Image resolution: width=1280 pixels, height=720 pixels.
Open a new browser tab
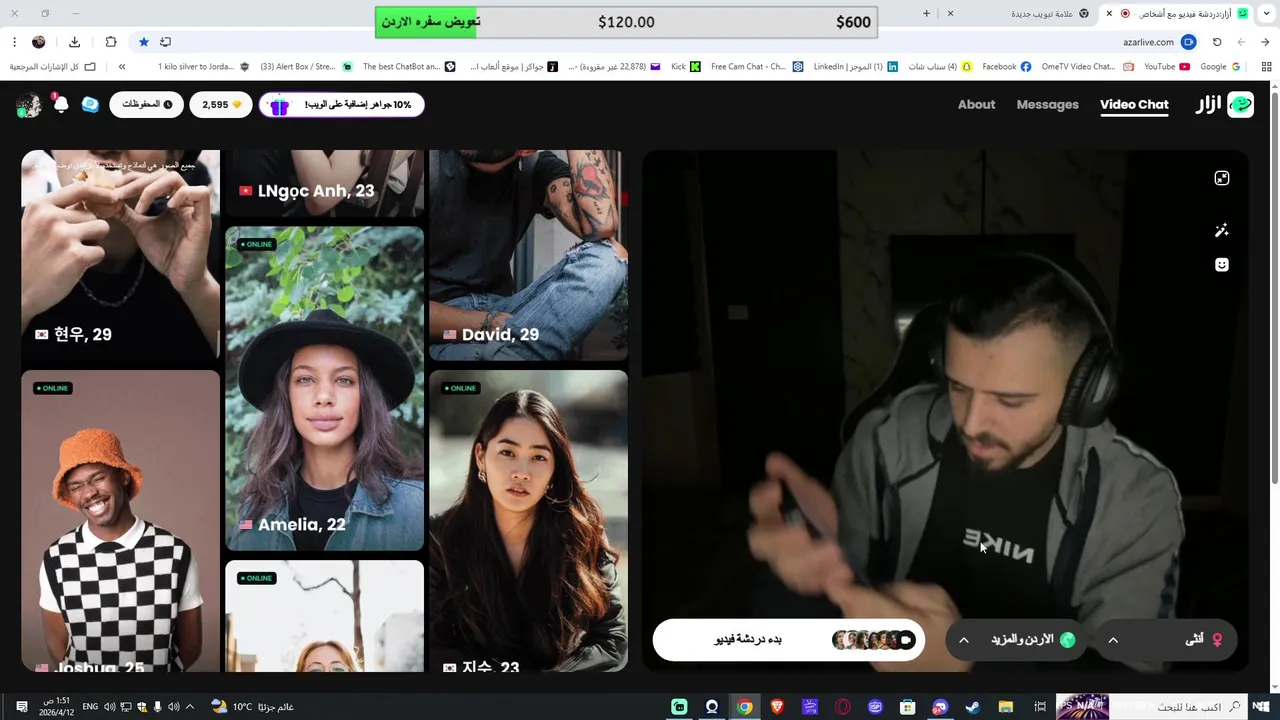[x=926, y=13]
